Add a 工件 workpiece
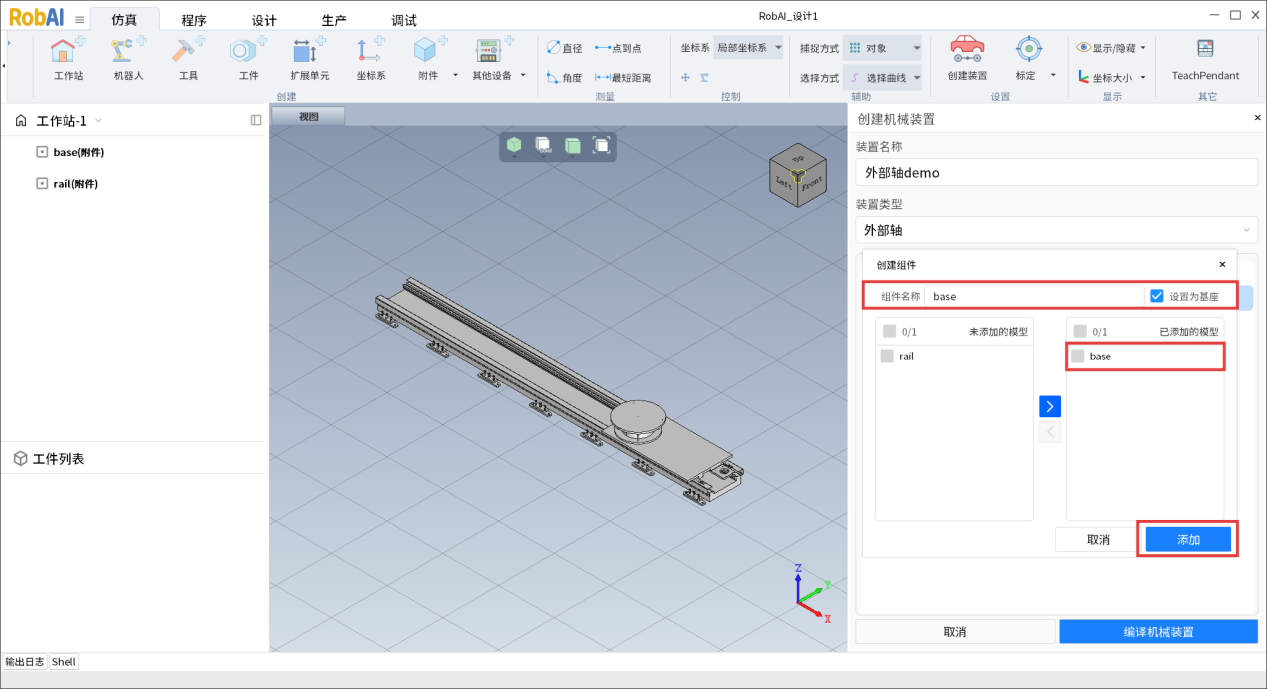The height and width of the screenshot is (689, 1267). tap(248, 58)
